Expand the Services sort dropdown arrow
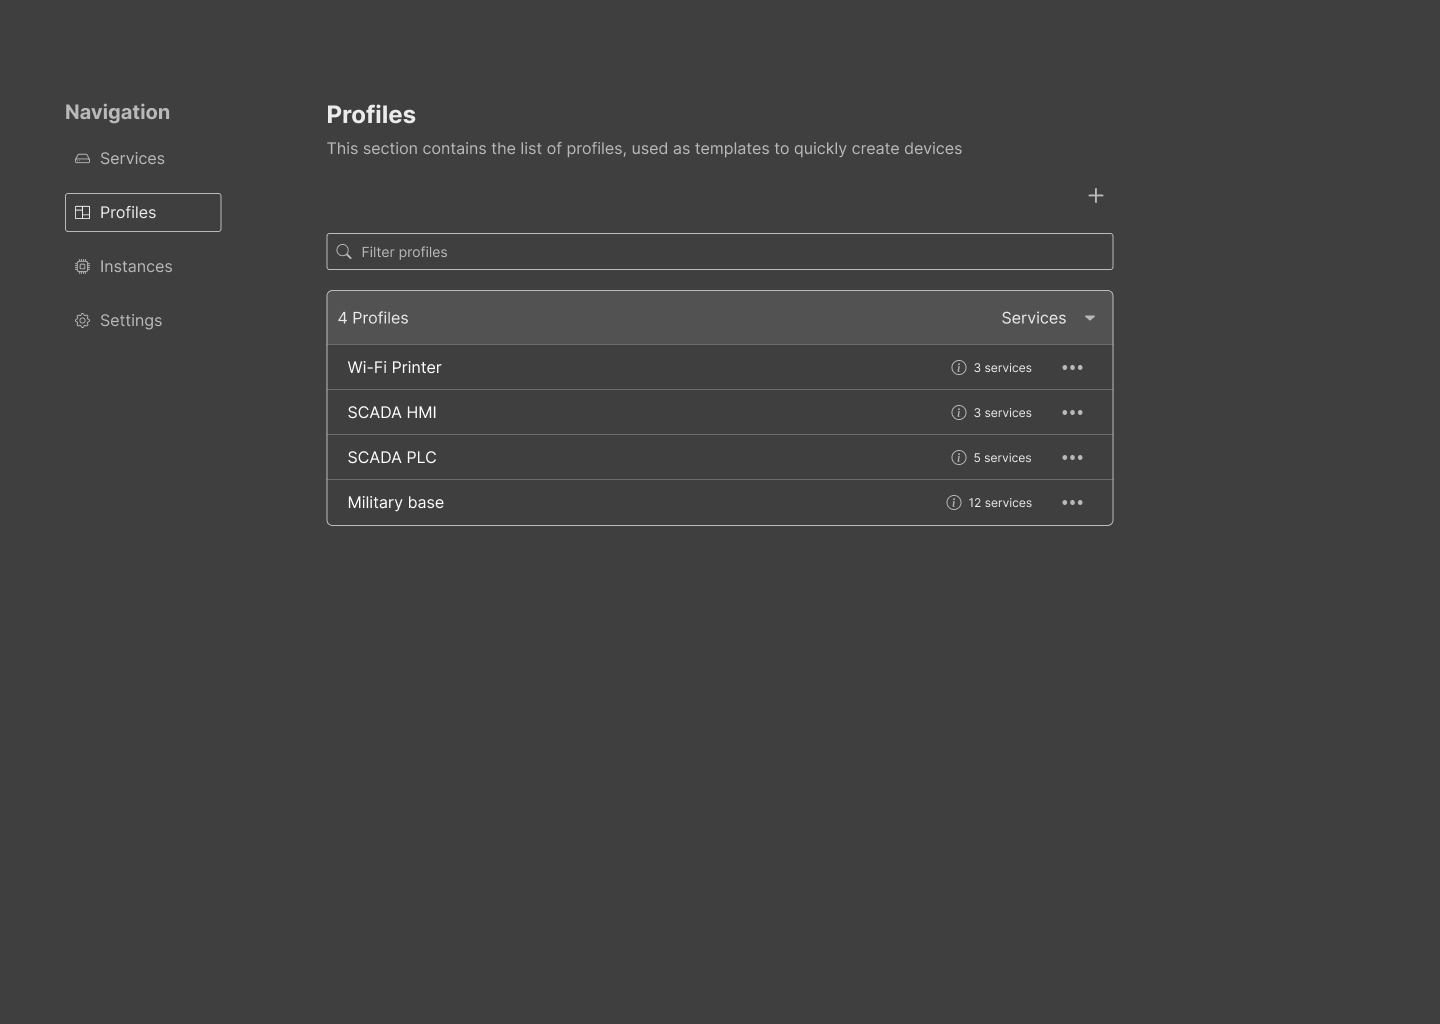 pos(1090,318)
